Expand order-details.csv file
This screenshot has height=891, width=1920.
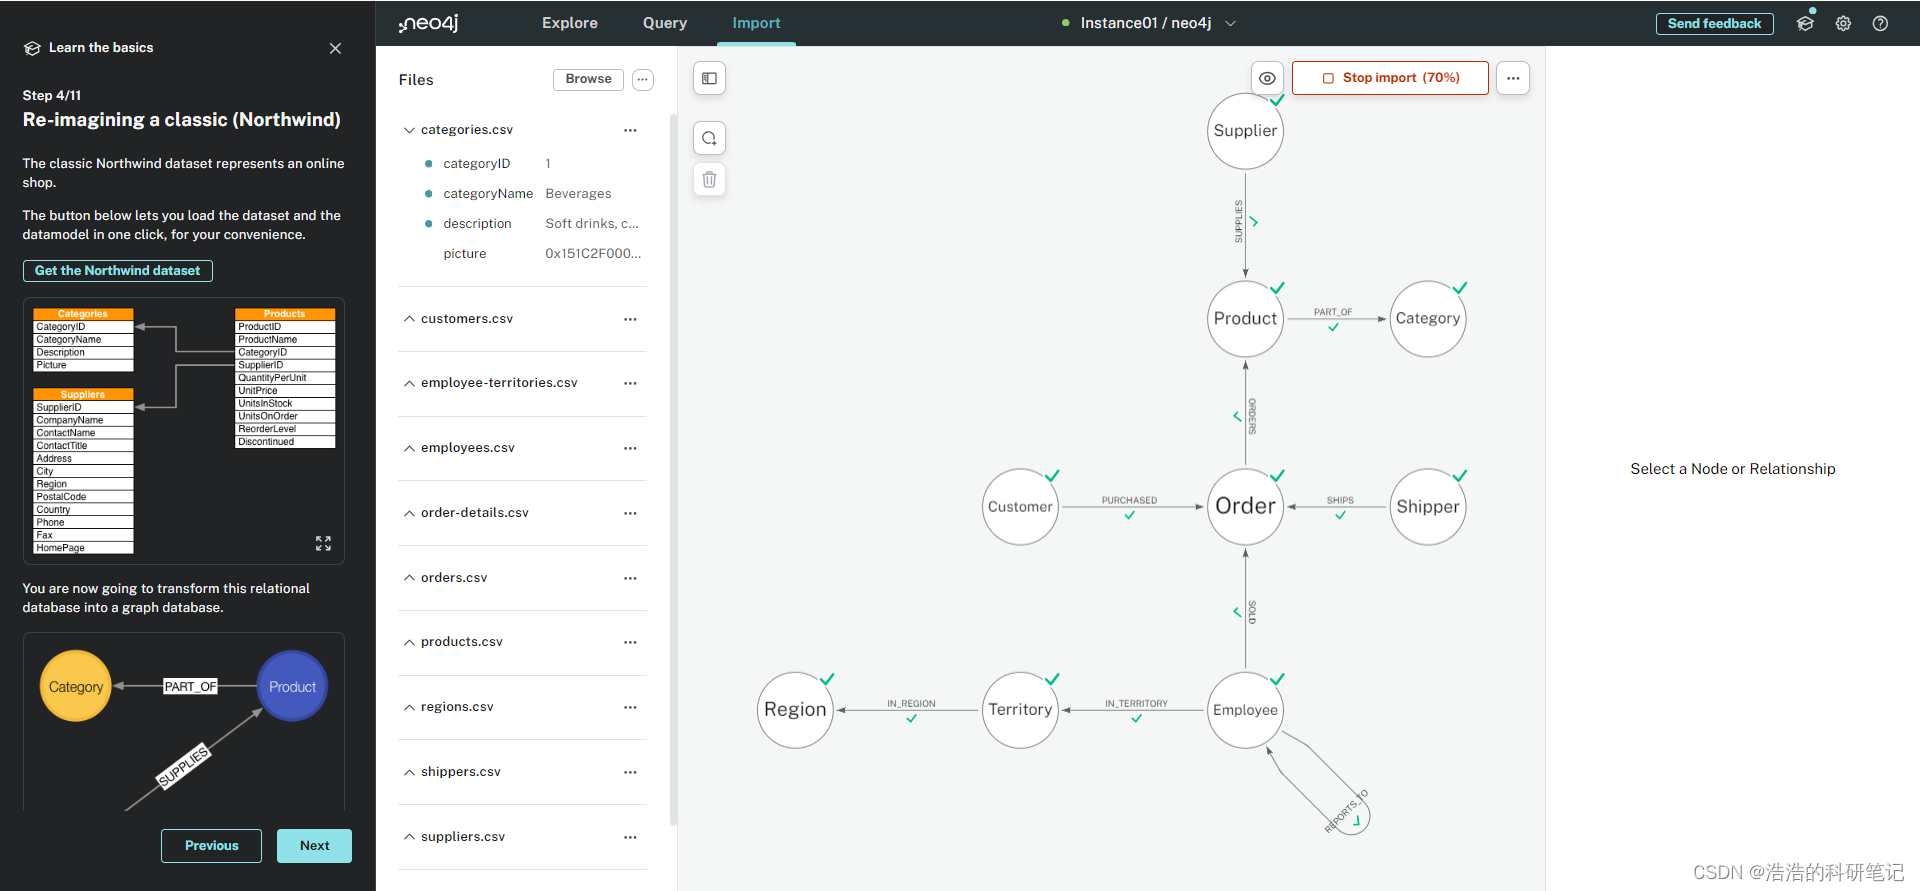coord(409,513)
